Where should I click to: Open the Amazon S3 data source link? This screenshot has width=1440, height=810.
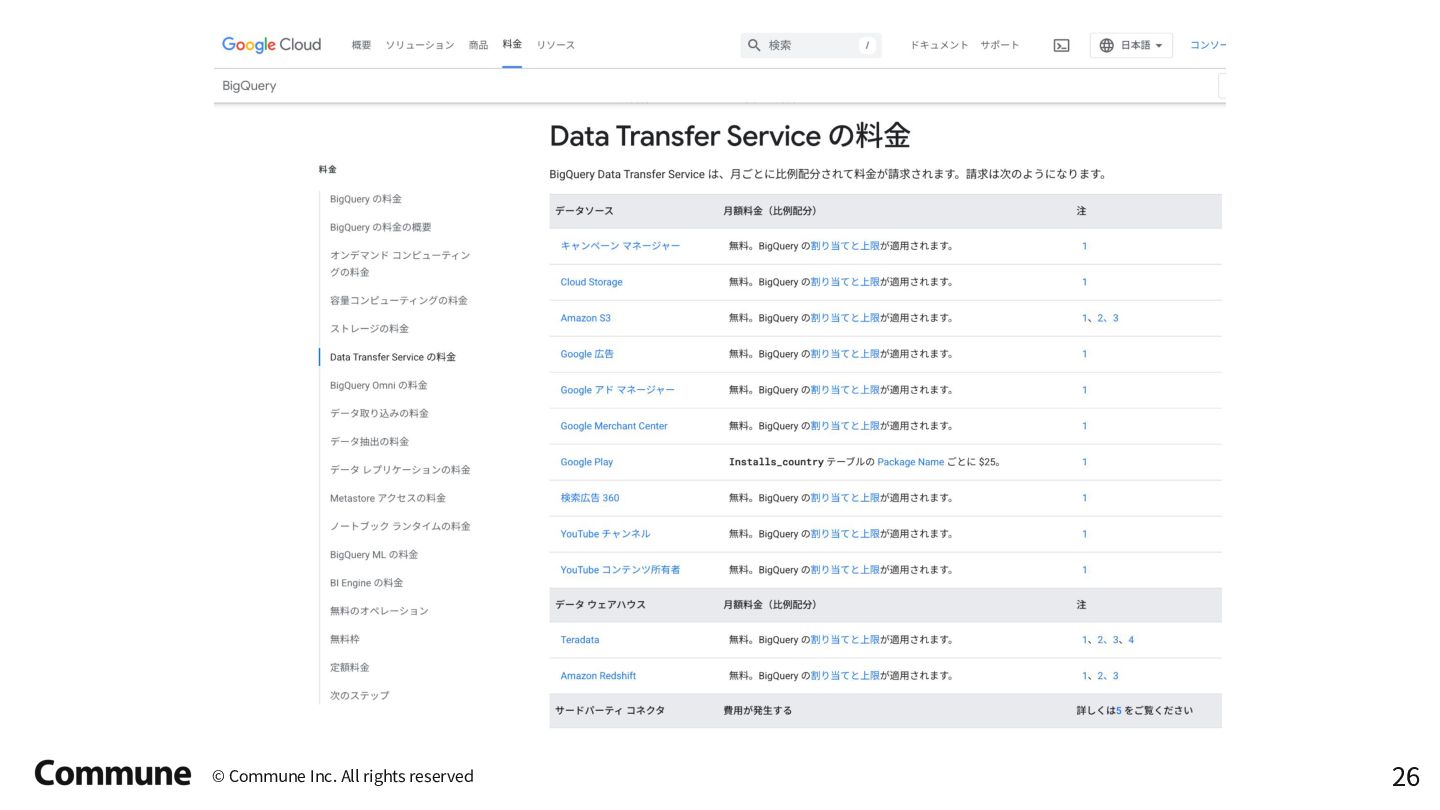[x=585, y=318]
